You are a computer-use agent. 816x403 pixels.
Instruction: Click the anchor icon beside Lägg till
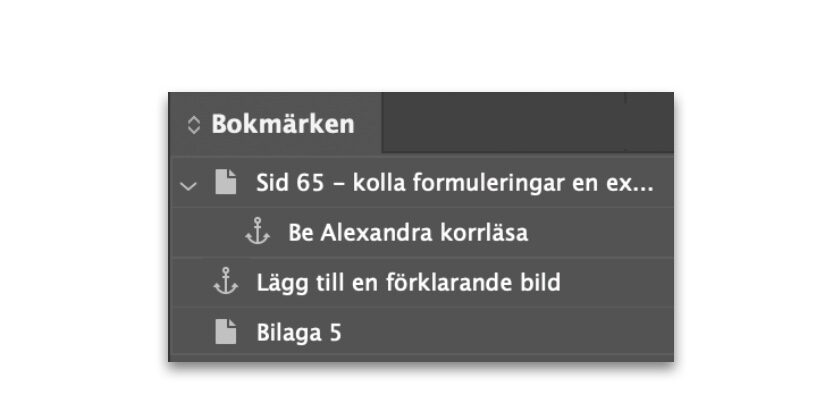click(x=226, y=281)
